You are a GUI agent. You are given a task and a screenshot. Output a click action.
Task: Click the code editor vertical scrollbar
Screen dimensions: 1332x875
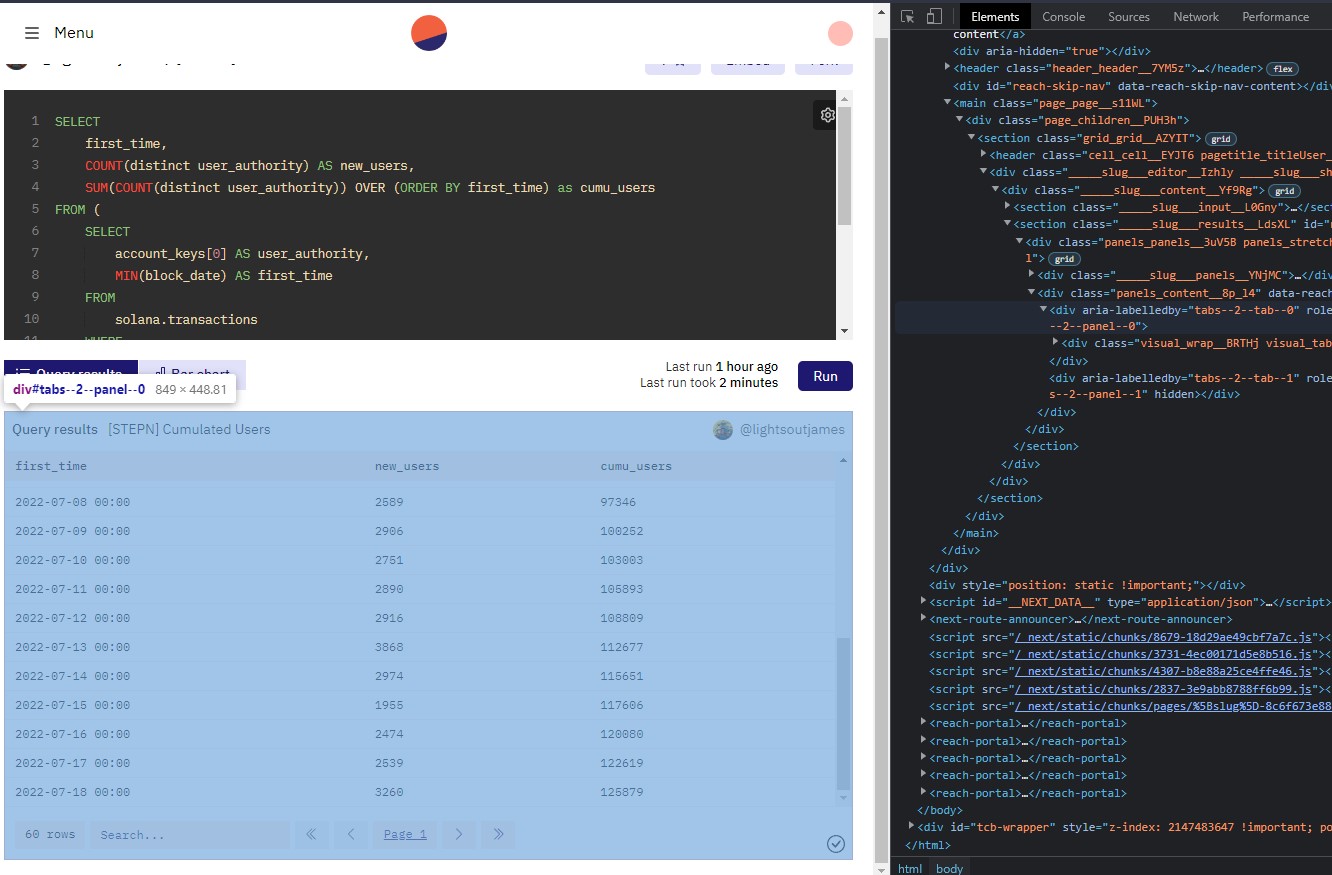tap(845, 165)
